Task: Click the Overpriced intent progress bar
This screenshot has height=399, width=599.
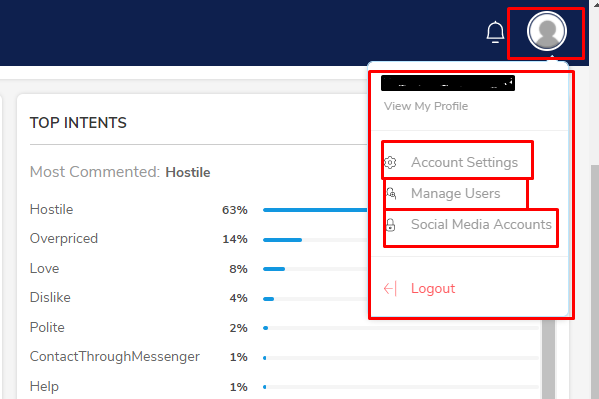Action: click(x=315, y=240)
